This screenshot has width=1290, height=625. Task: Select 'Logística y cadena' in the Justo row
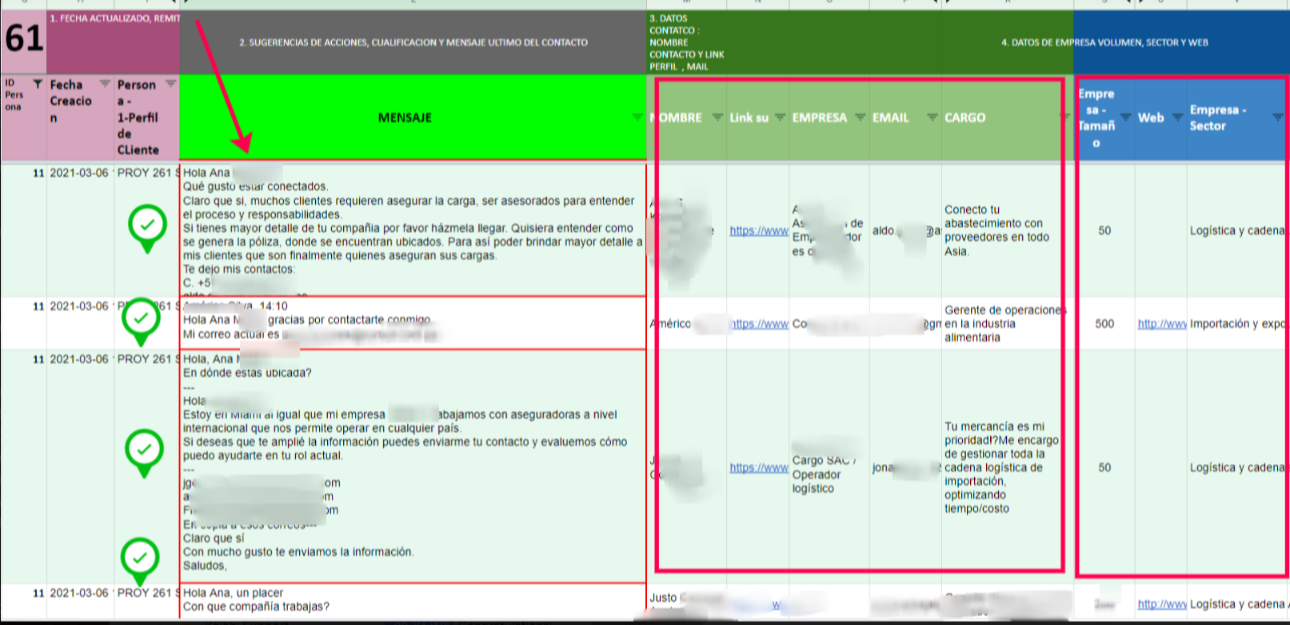[x=1238, y=603]
